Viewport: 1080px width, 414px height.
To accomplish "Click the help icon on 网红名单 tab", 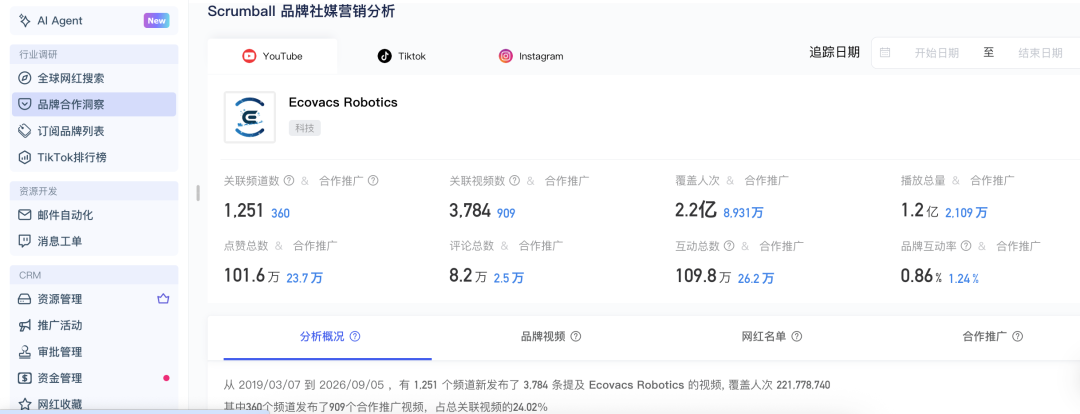I will [796, 337].
